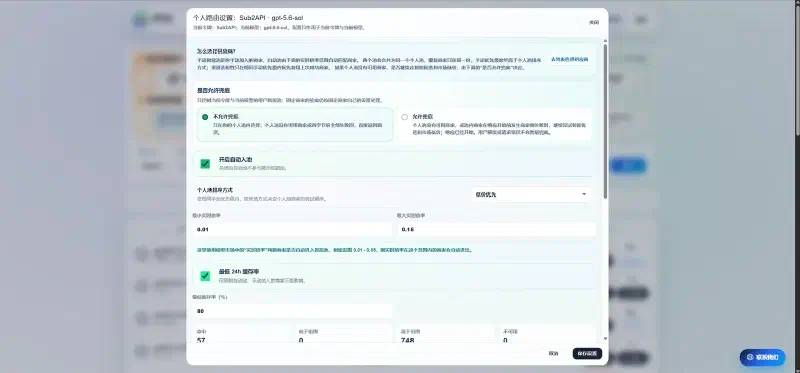The width and height of the screenshot is (800, 373).
Task: Click the cancel button beside save
Action: point(554,354)
